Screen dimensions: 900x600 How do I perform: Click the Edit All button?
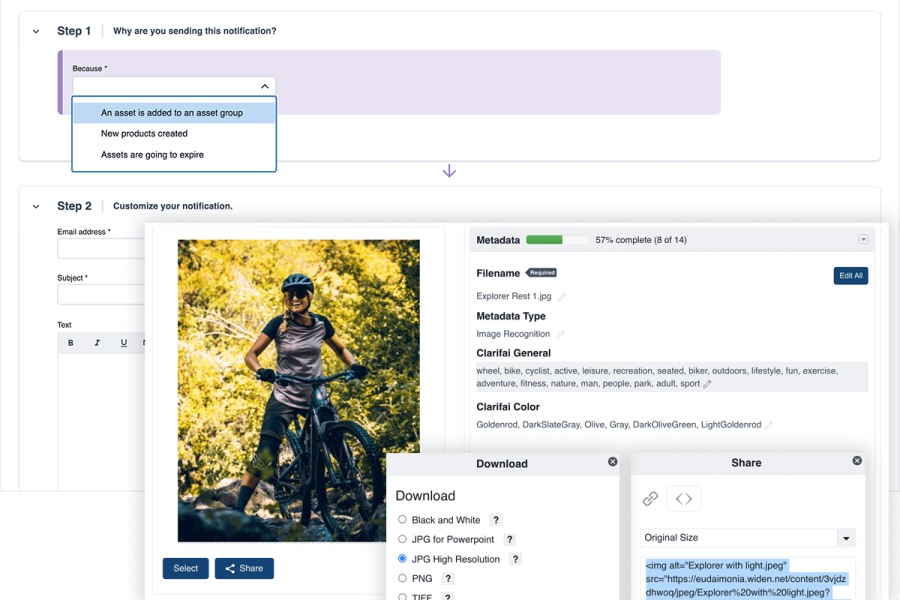(x=850, y=276)
